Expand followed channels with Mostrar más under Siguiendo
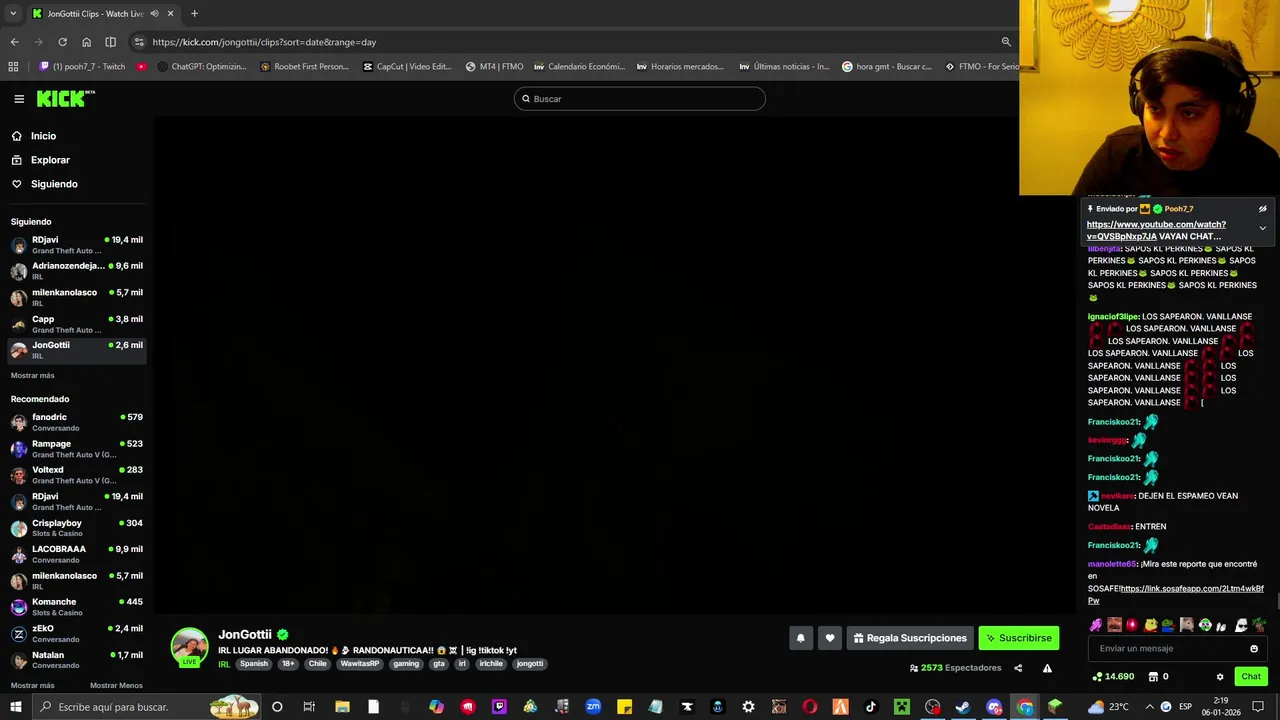 pyautogui.click(x=32, y=376)
